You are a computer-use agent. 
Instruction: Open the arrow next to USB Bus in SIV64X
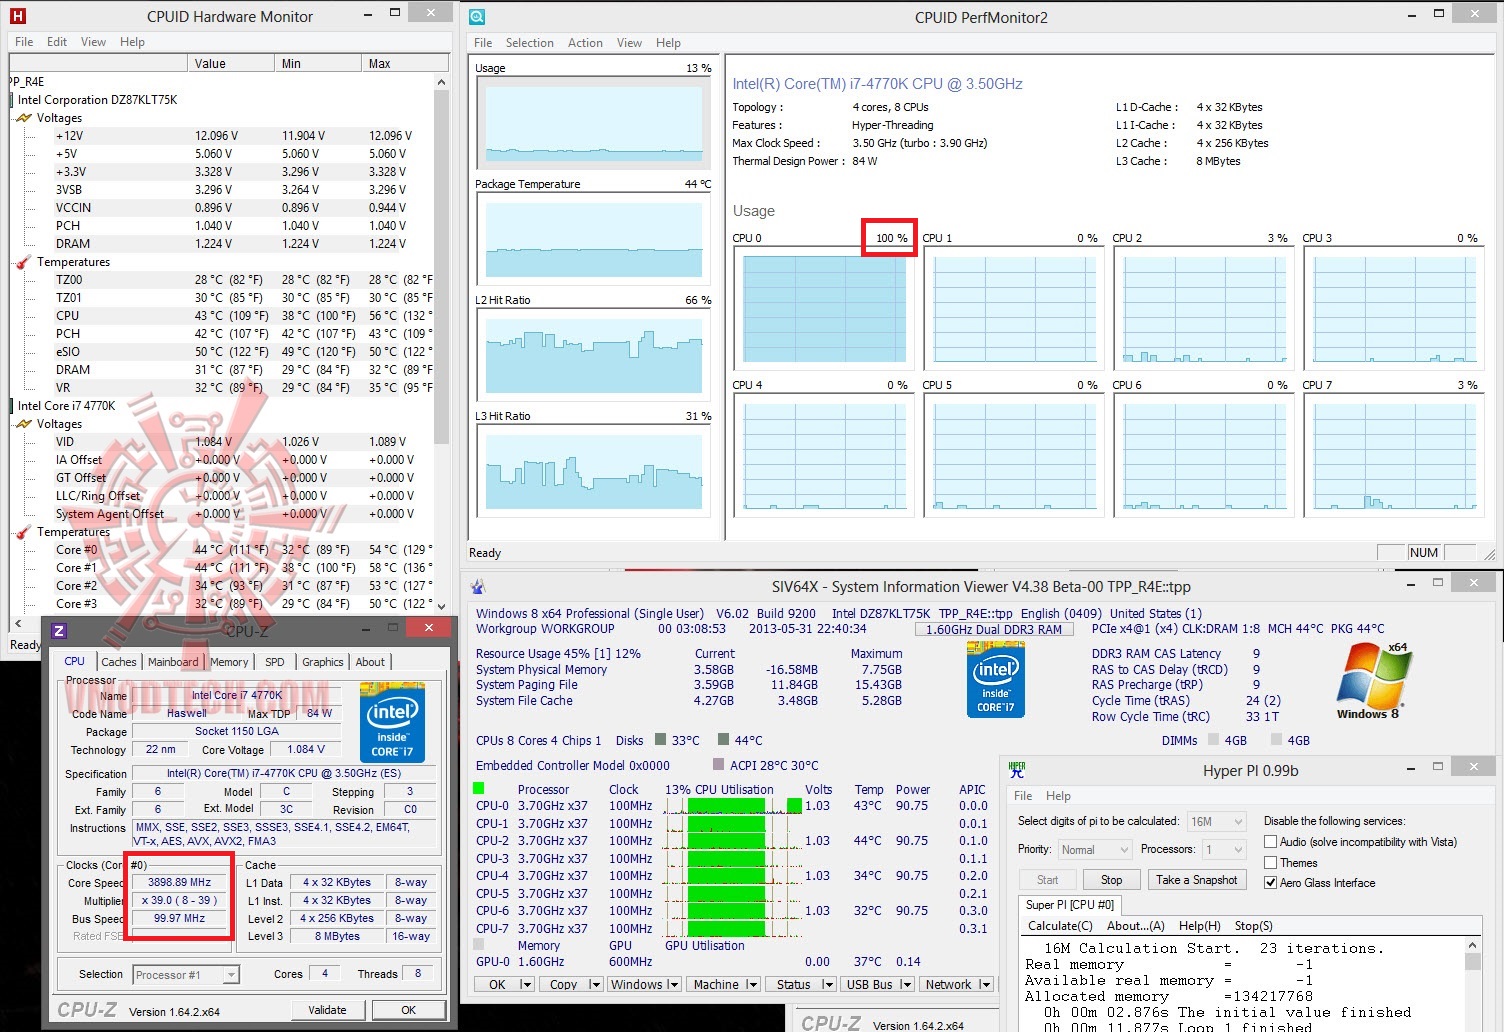[906, 985]
